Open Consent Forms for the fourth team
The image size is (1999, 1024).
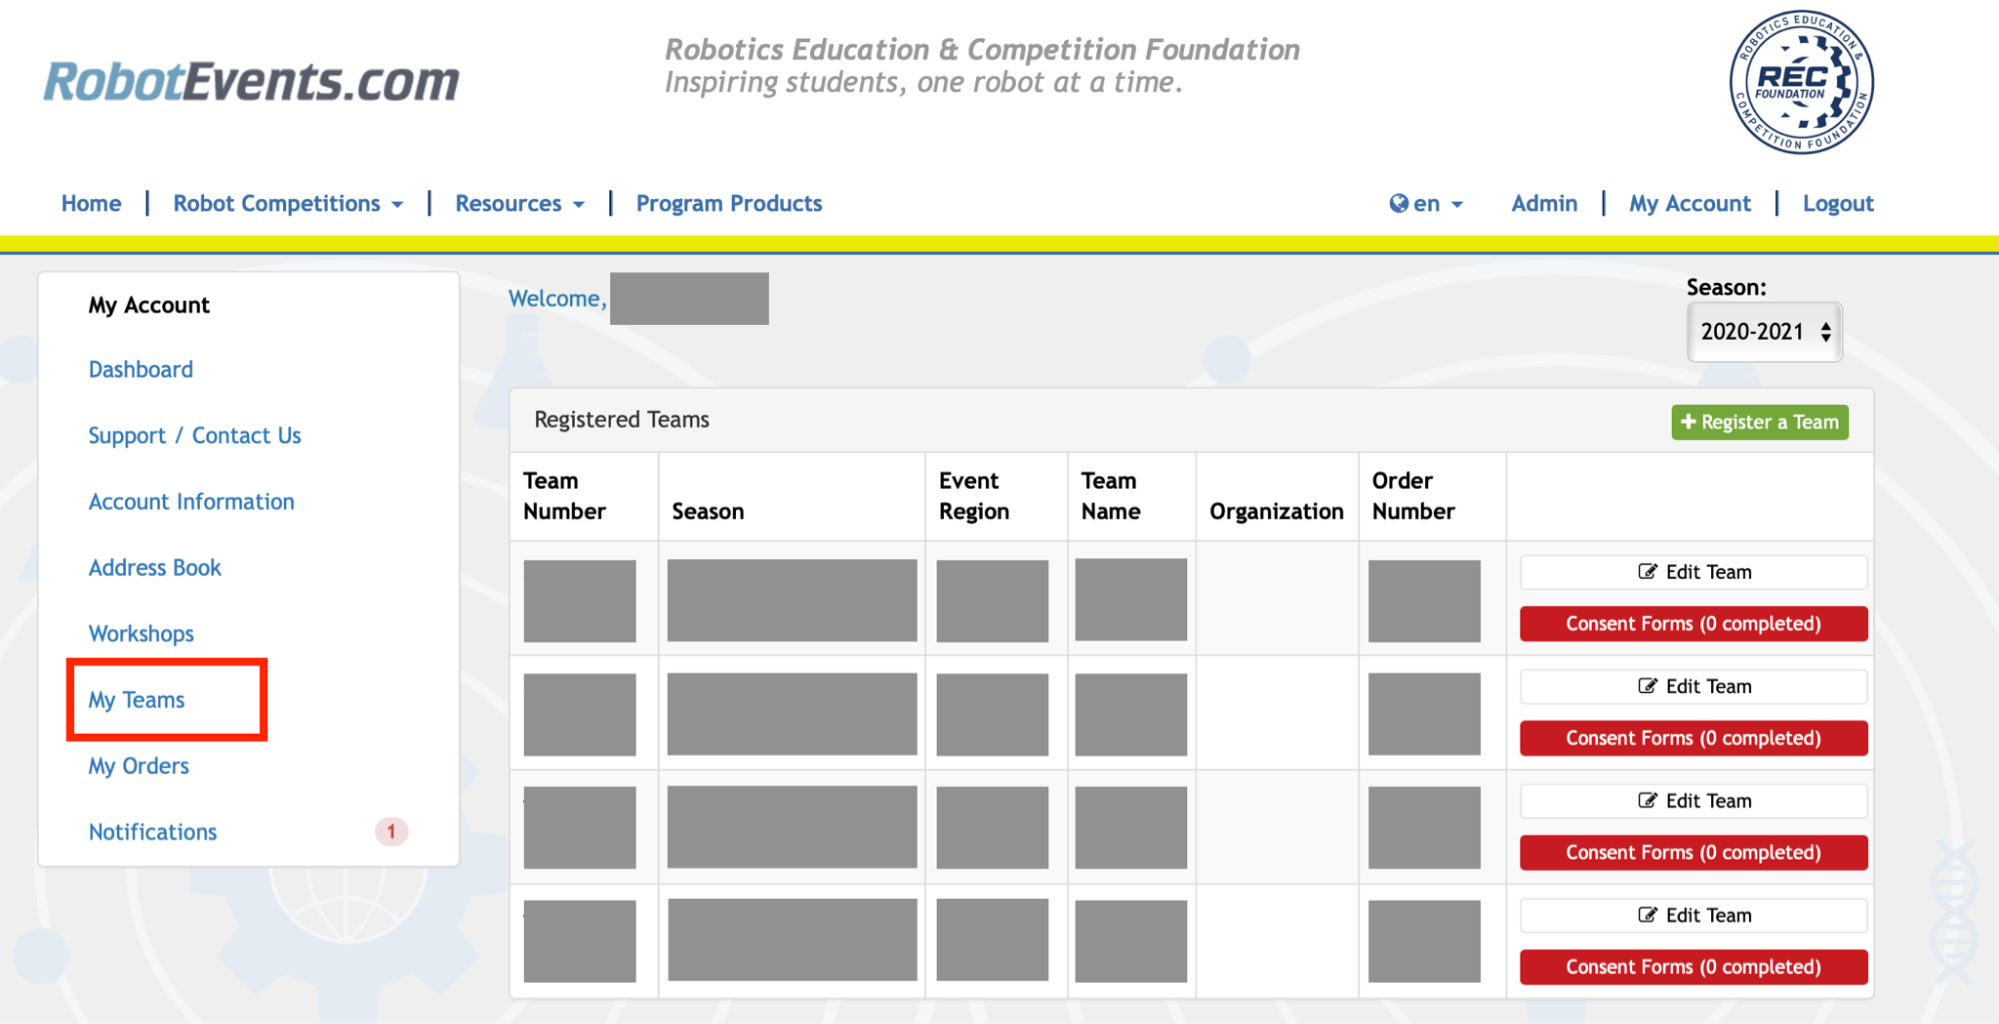(x=1693, y=967)
